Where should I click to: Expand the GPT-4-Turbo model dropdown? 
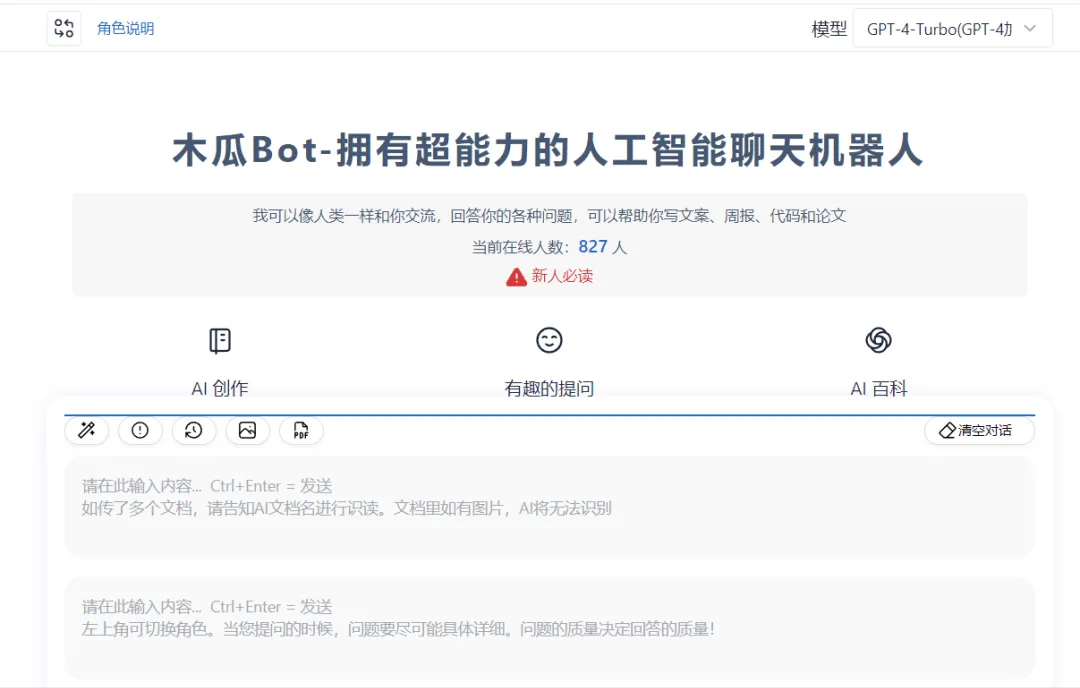click(x=940, y=29)
